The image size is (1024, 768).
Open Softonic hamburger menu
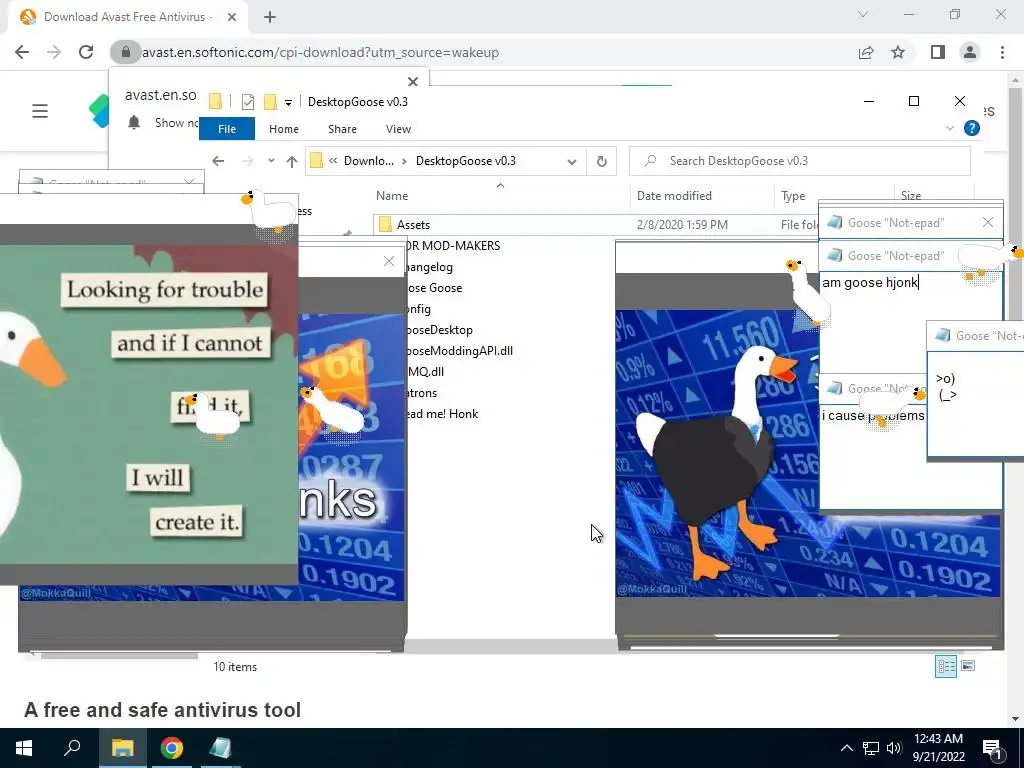(x=40, y=111)
